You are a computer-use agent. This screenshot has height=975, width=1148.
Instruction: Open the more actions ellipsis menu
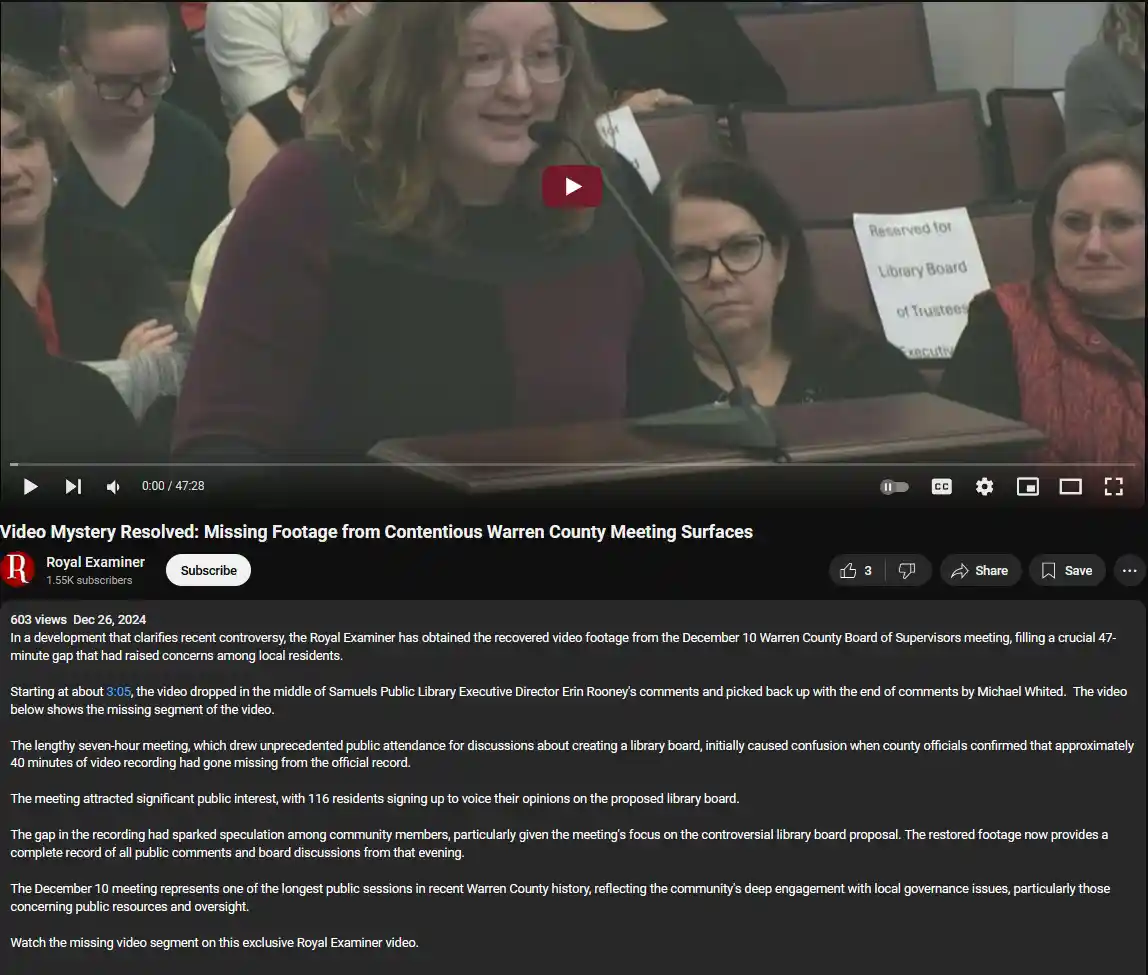(1130, 570)
